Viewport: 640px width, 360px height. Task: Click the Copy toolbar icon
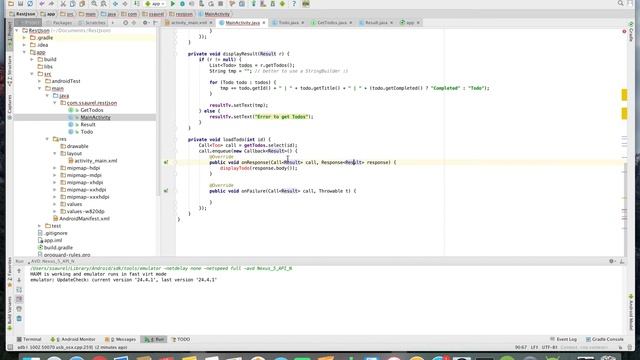click(72, 4)
